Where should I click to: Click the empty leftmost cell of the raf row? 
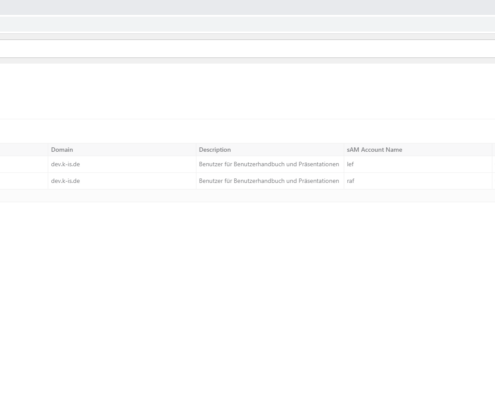(x=24, y=181)
